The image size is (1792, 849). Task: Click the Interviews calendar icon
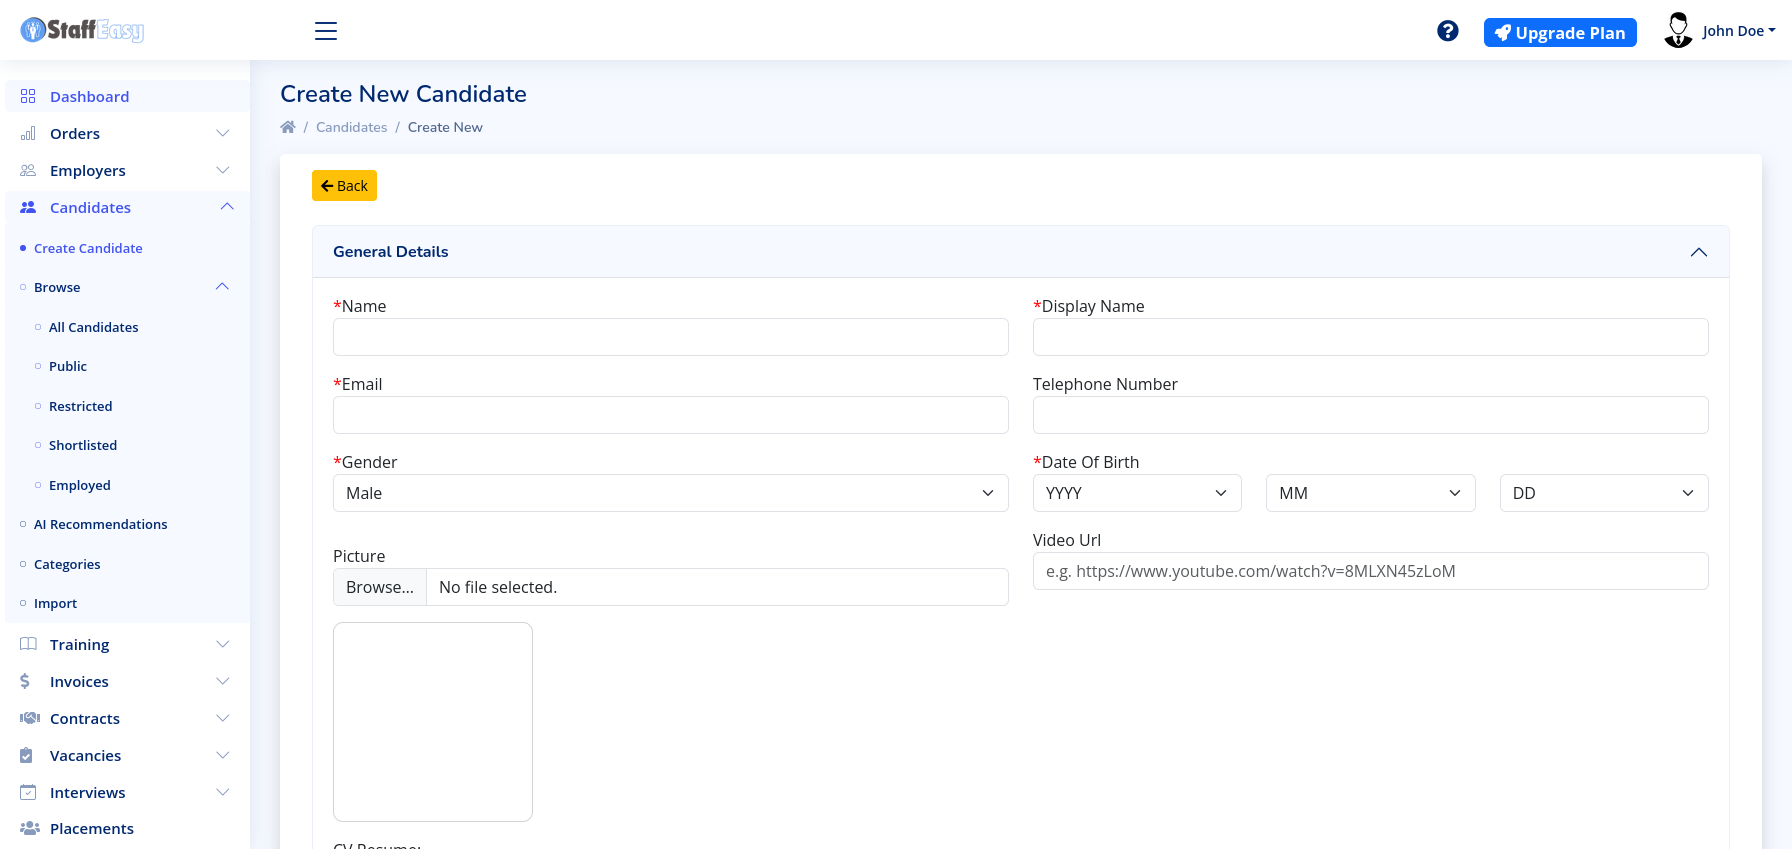click(28, 792)
